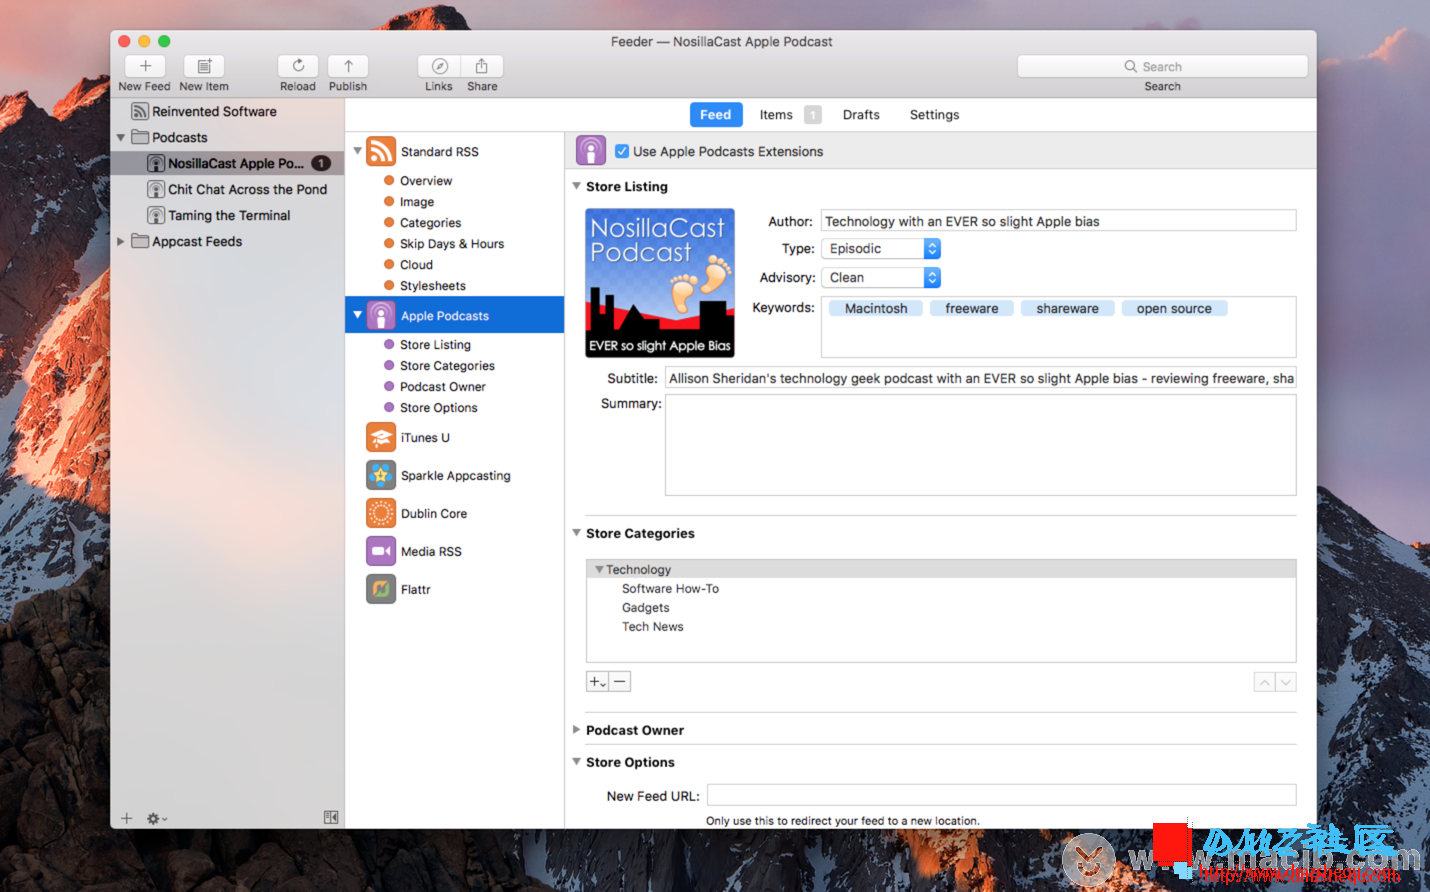Select the Sparkle Appcasting icon

click(381, 475)
